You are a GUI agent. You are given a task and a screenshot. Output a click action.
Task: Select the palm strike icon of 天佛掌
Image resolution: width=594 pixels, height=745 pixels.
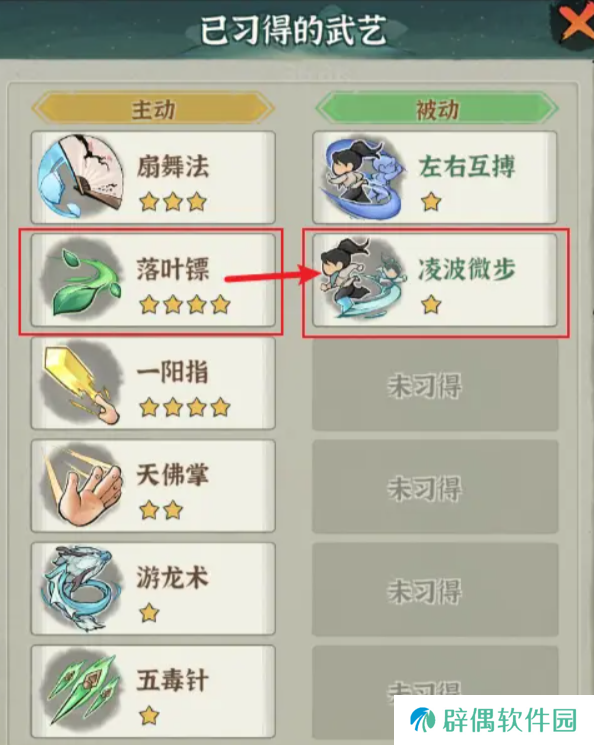82,486
